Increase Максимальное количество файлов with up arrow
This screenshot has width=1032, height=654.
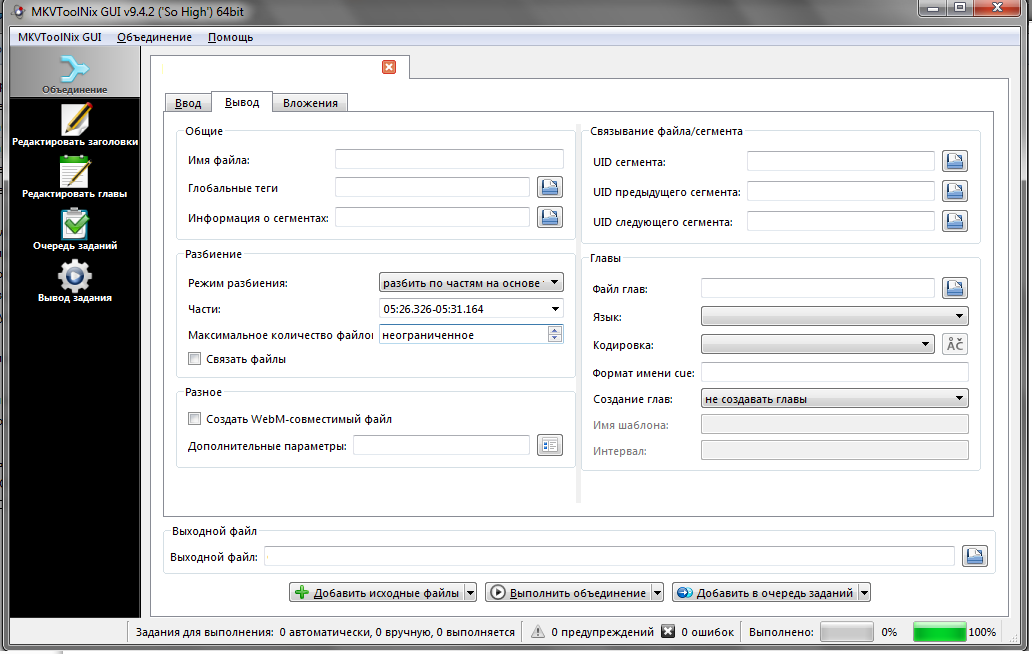pos(555,330)
